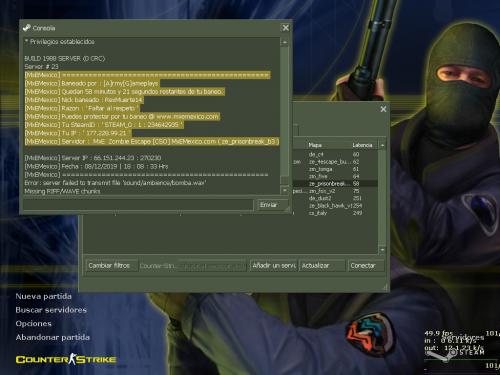Select the ze_prisonbreak server row

tap(335, 184)
